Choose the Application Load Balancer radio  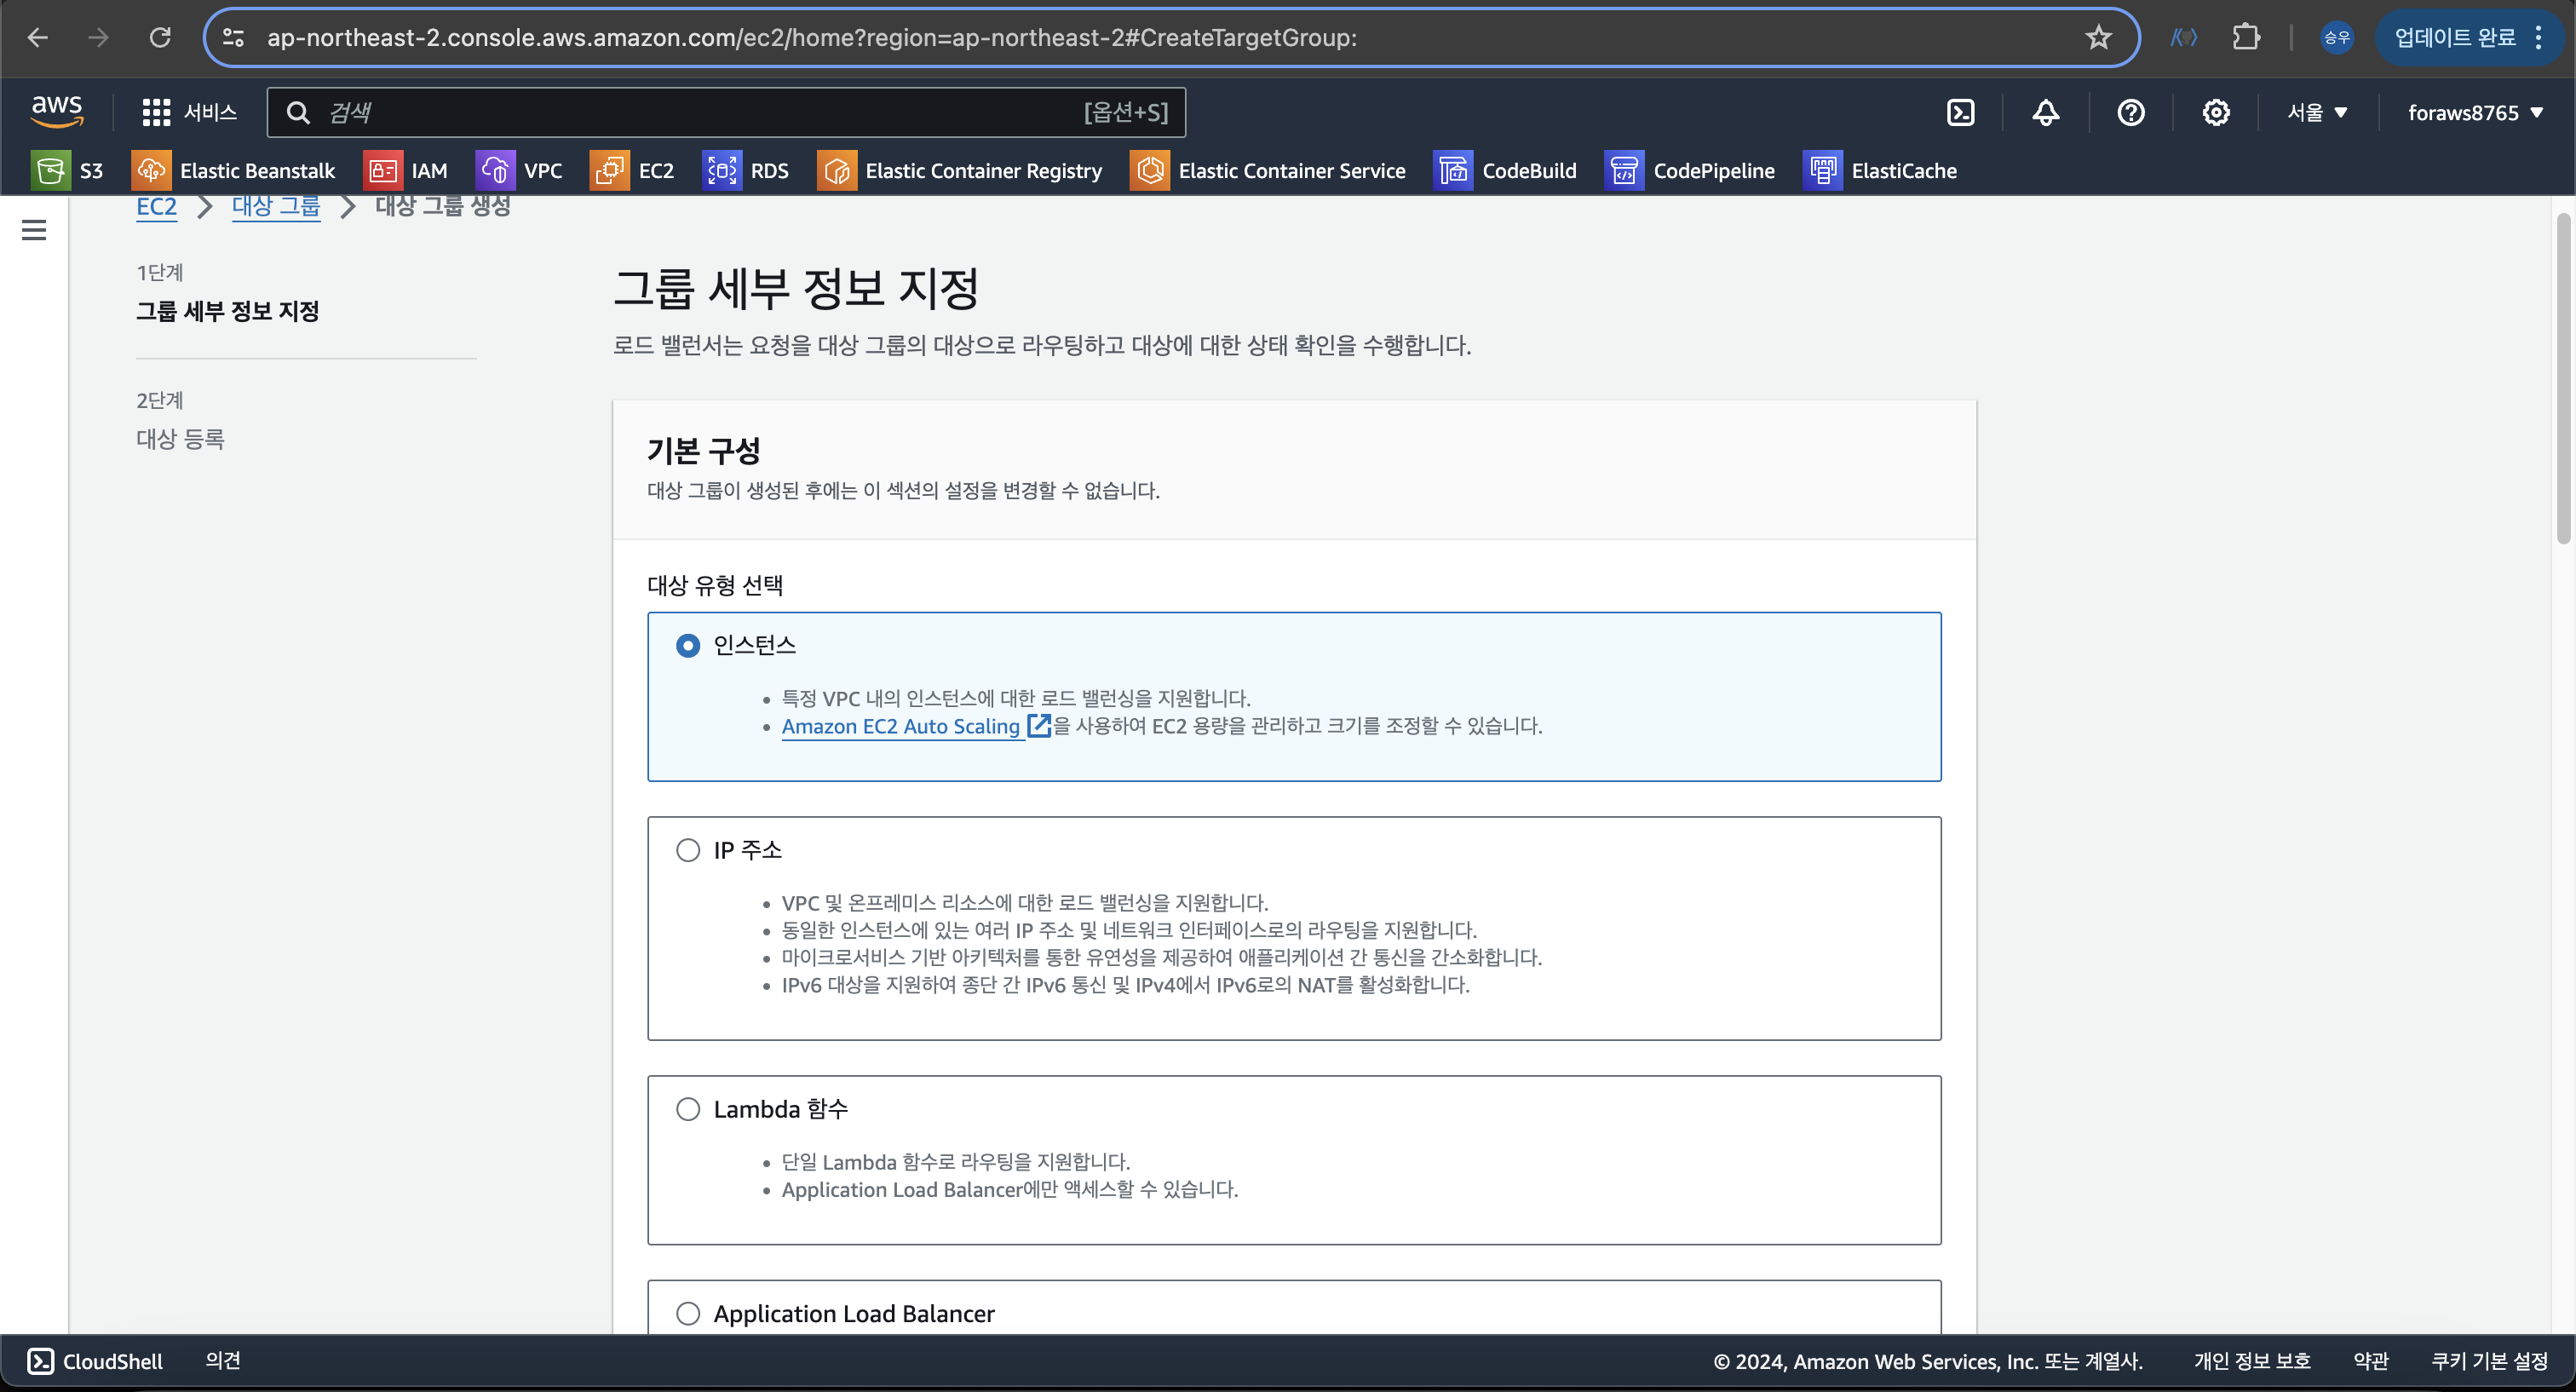tap(688, 1313)
